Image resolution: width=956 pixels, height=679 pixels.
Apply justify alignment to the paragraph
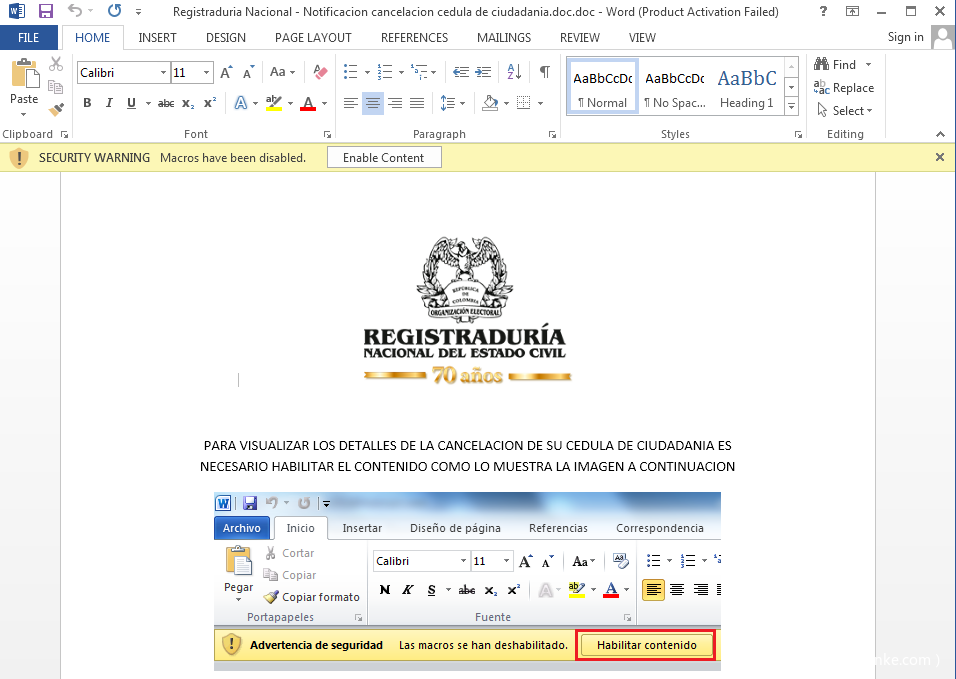[417, 103]
